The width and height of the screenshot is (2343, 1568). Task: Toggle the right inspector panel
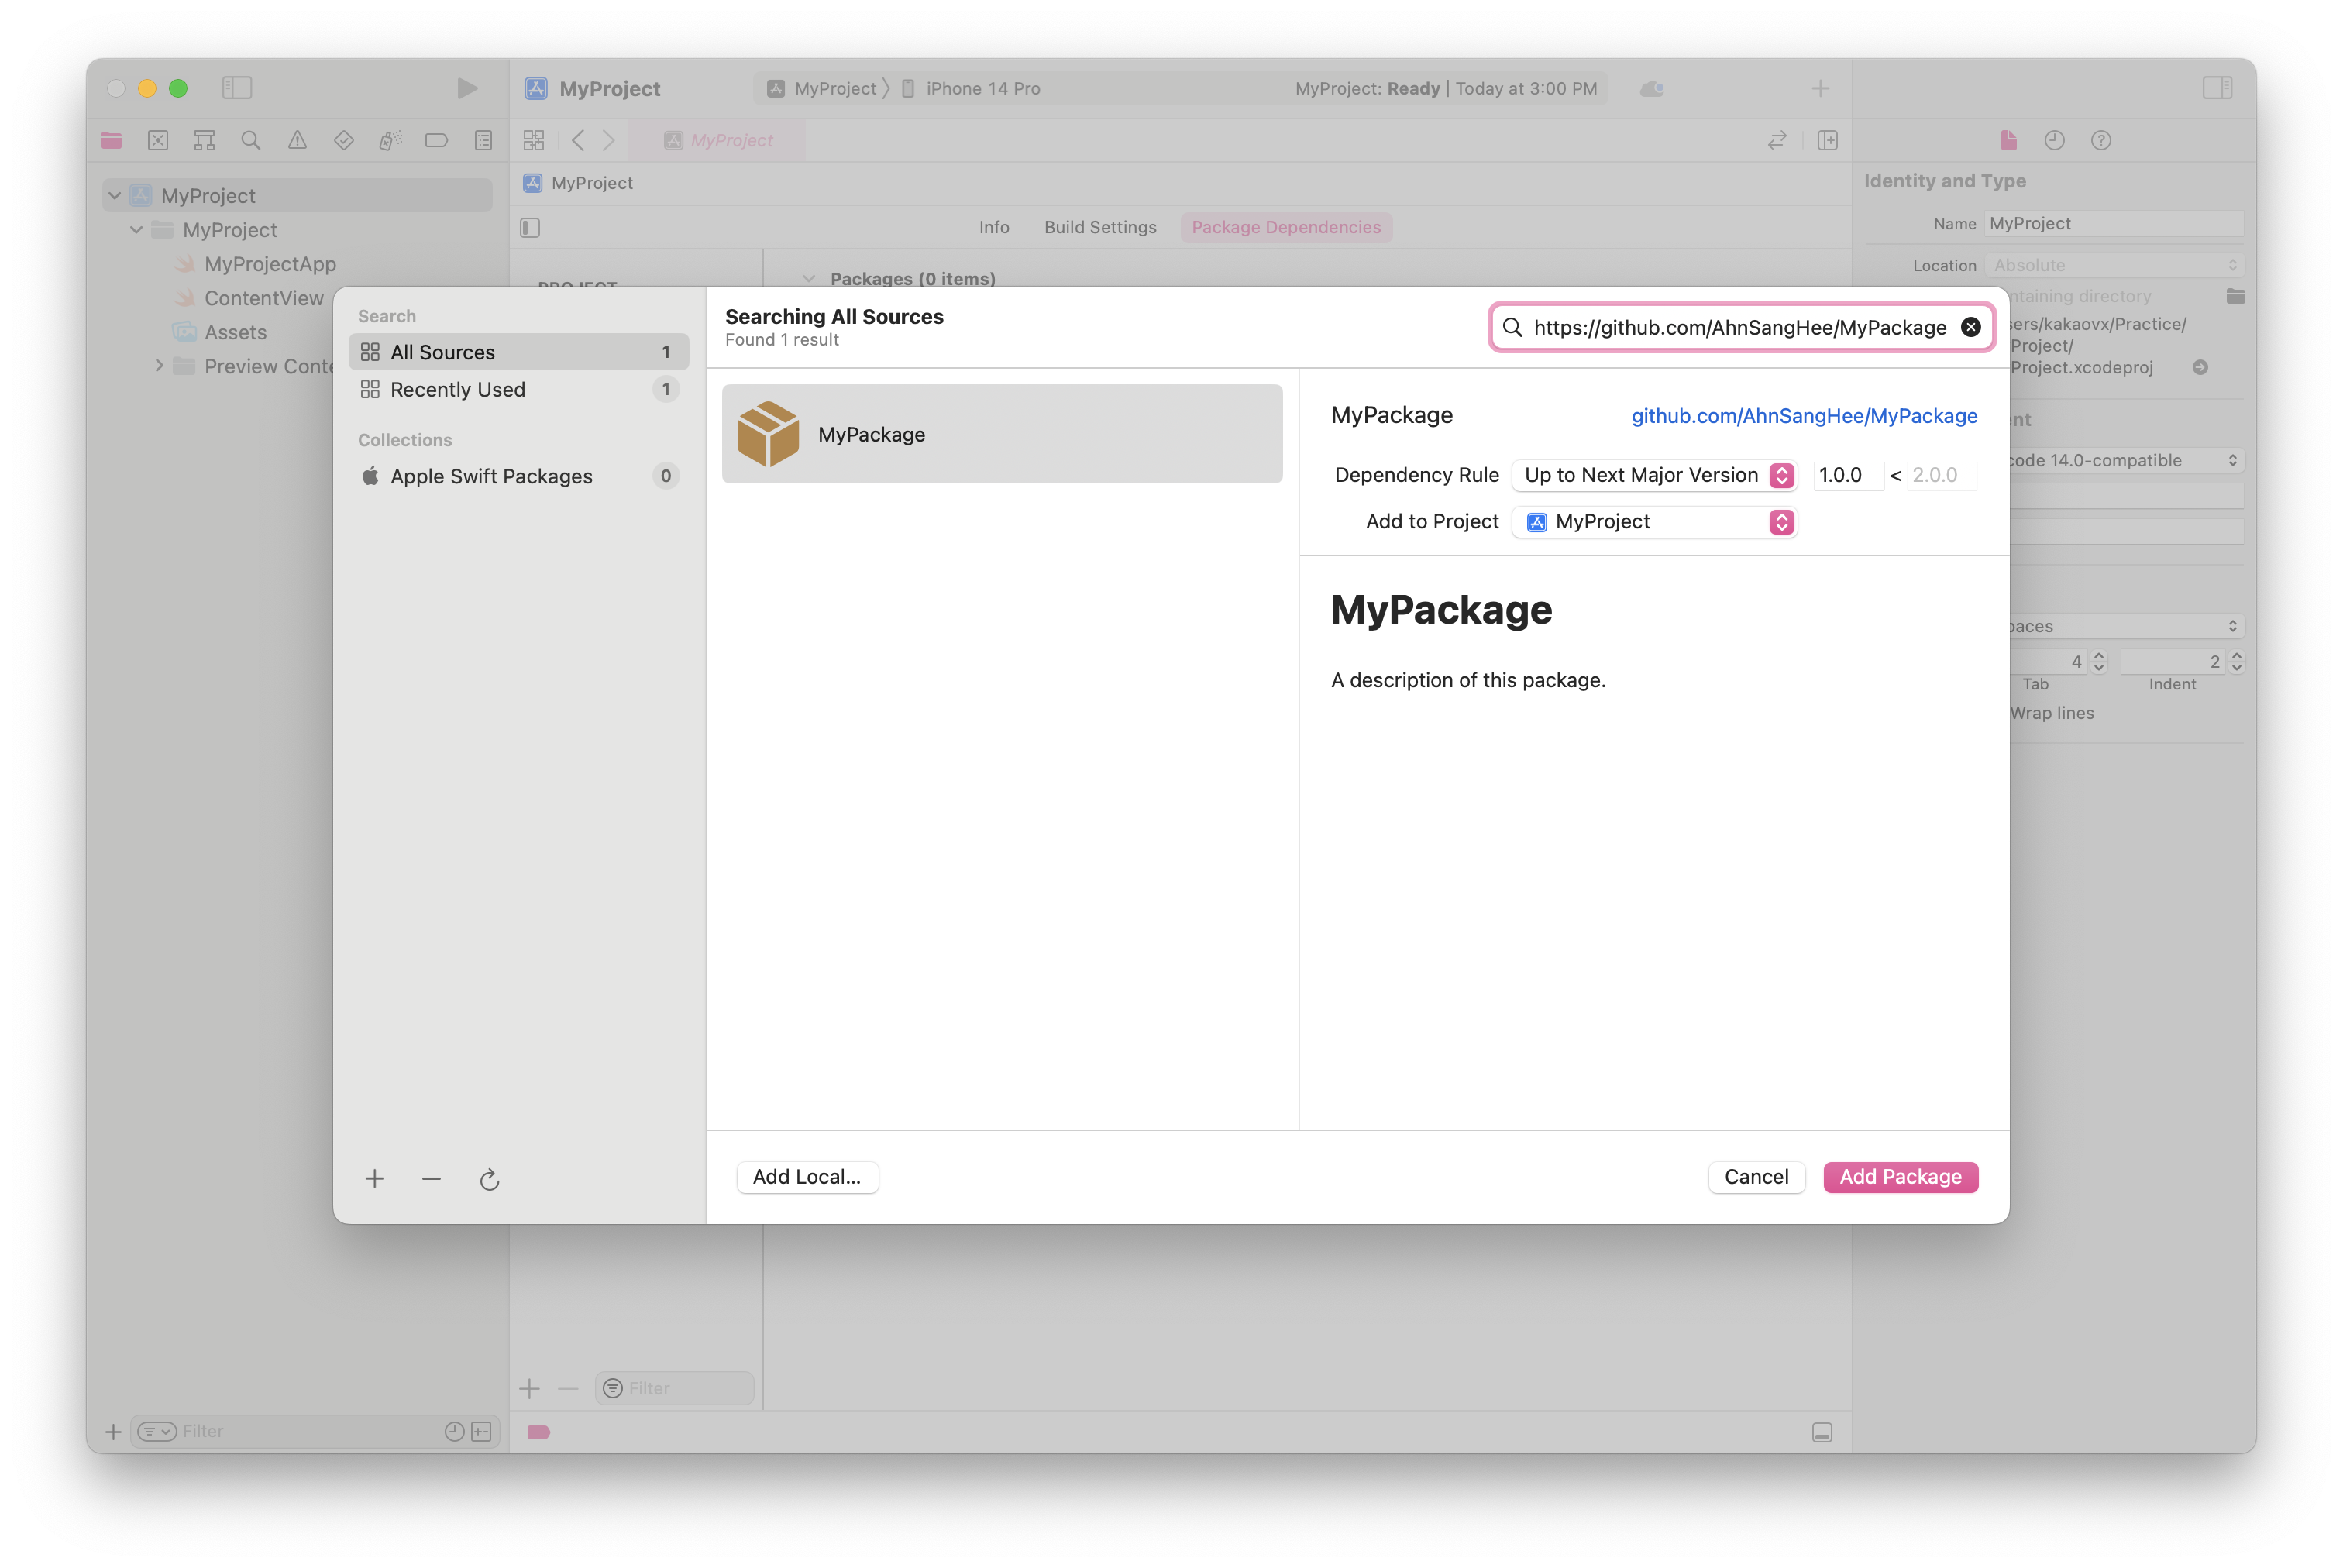[x=2217, y=88]
